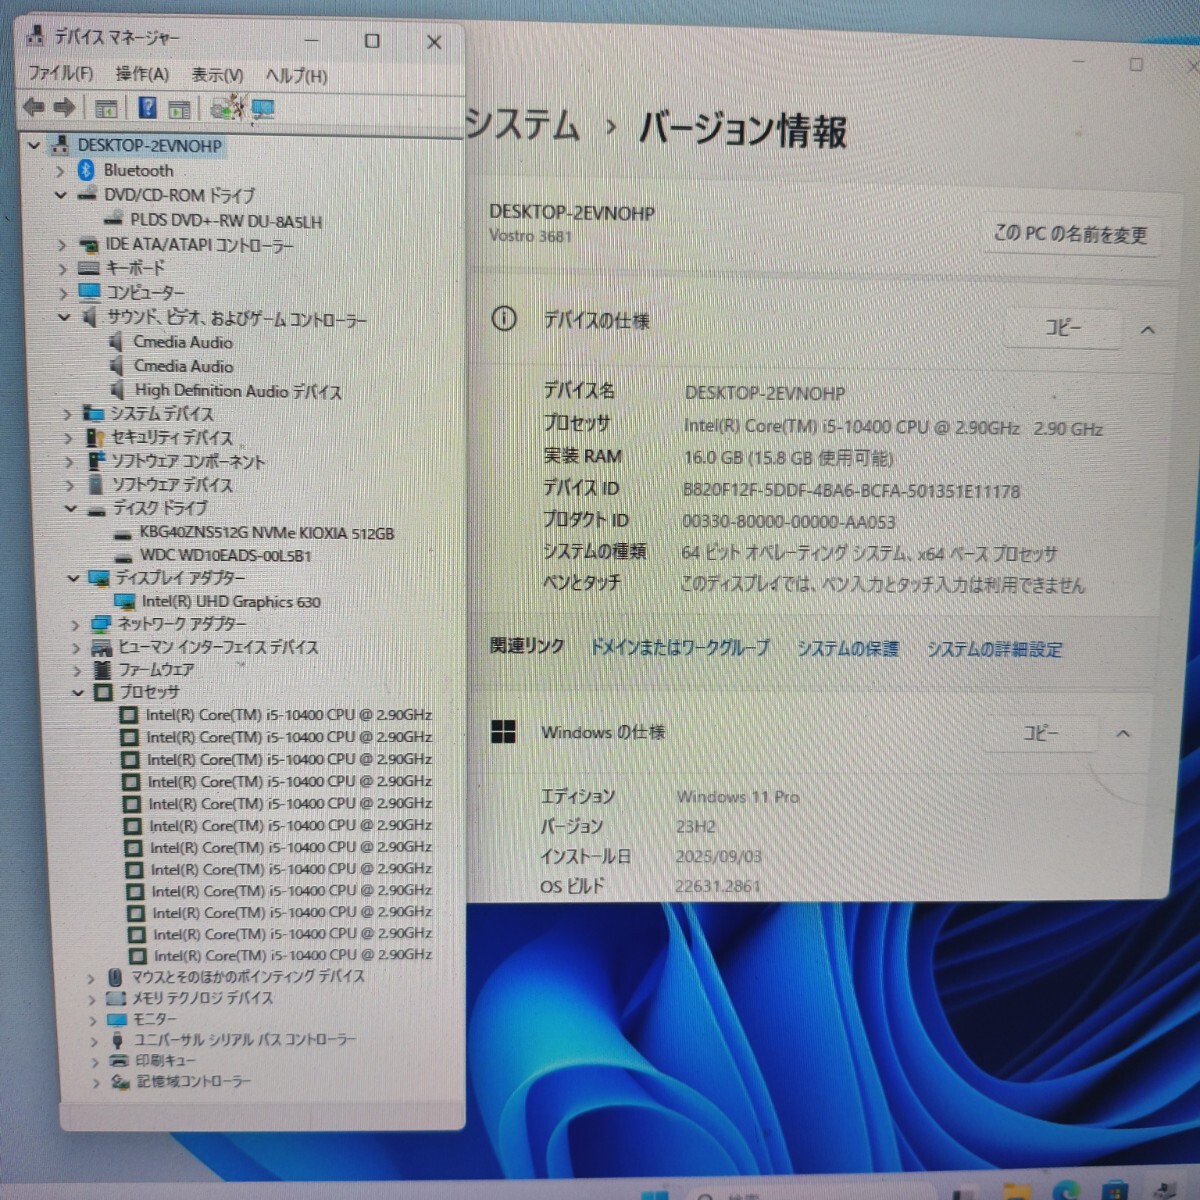
Task: Open the ヘルプ(H) menu
Action: 296,76
